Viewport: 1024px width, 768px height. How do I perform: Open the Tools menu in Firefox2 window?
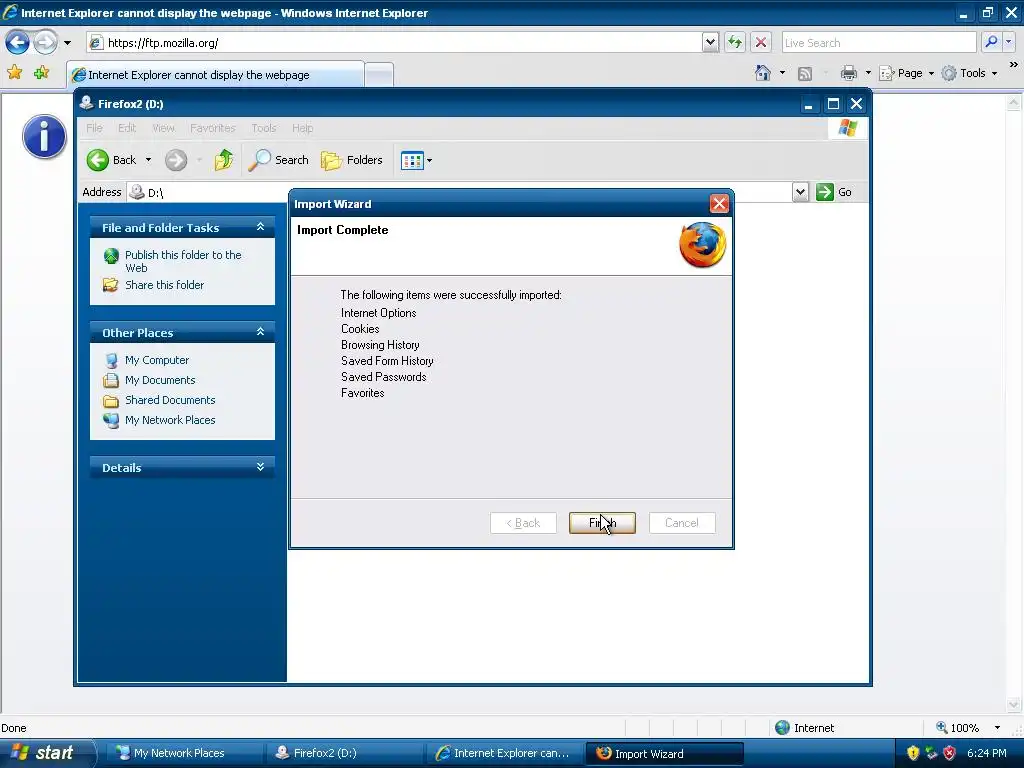(x=264, y=128)
